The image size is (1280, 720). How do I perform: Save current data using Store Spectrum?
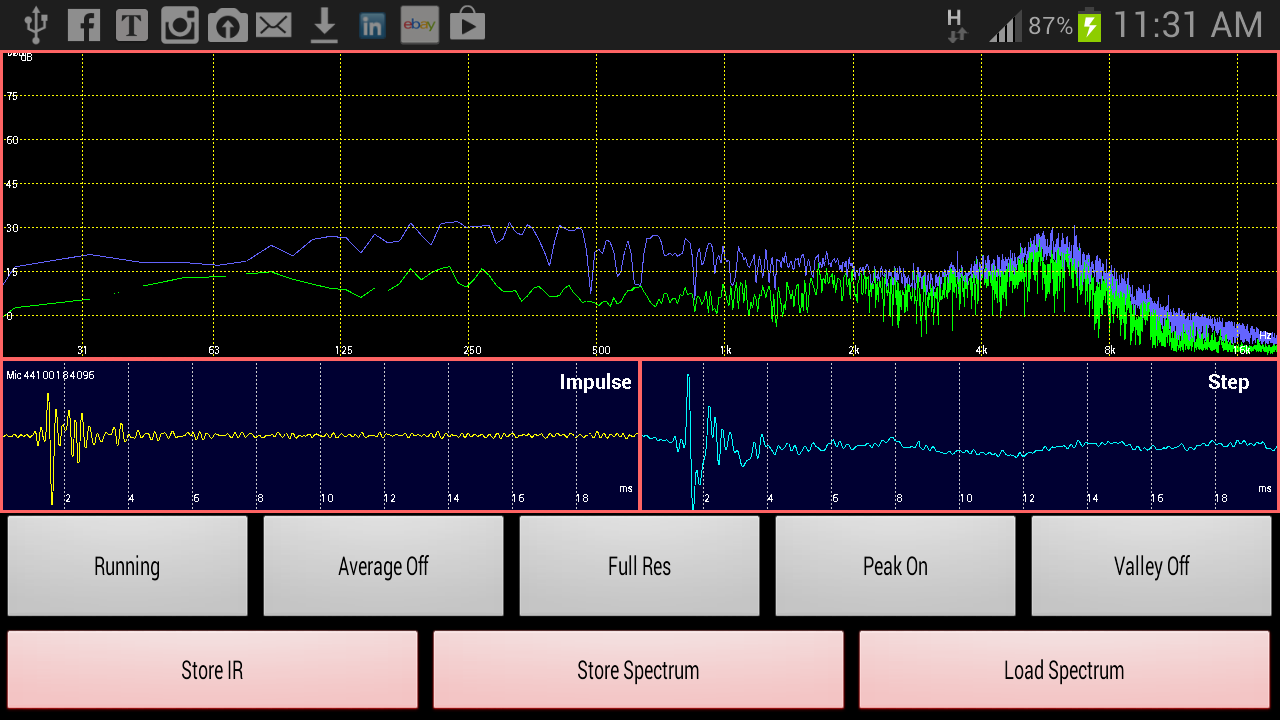point(638,669)
